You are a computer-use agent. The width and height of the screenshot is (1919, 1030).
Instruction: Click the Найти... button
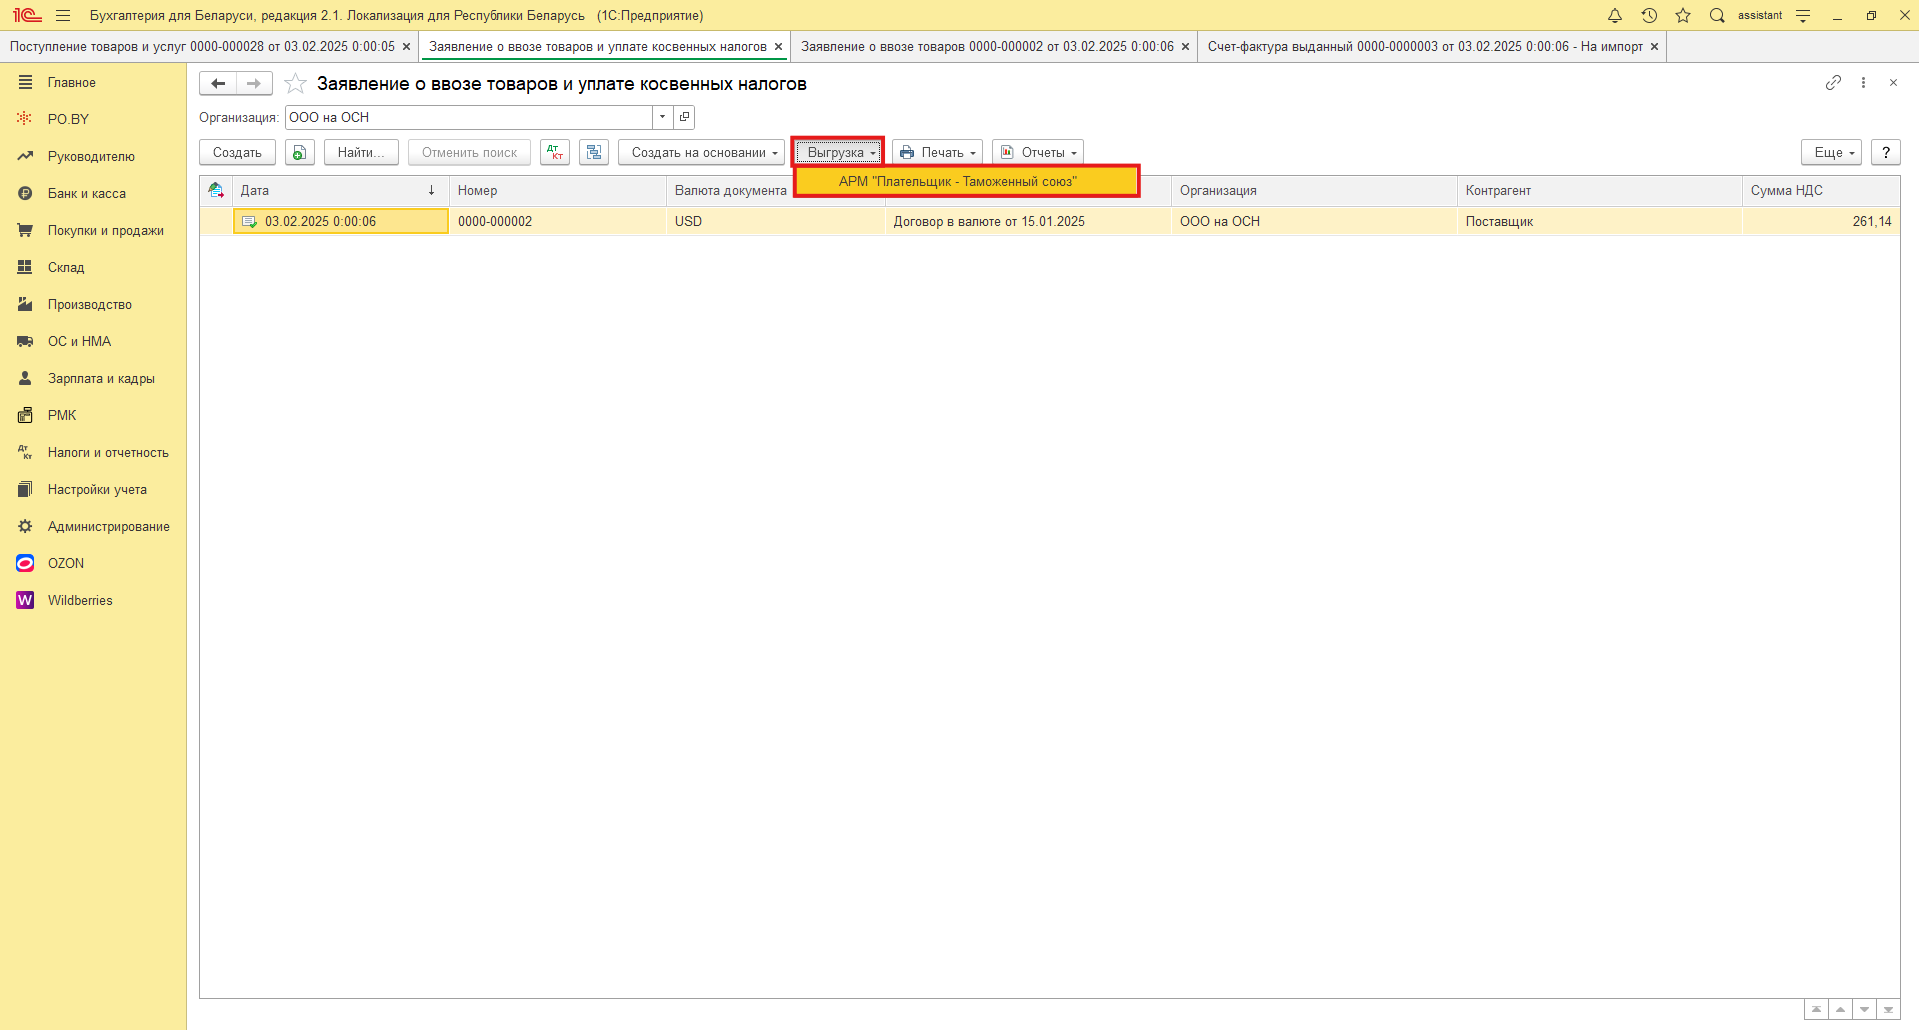coord(360,152)
